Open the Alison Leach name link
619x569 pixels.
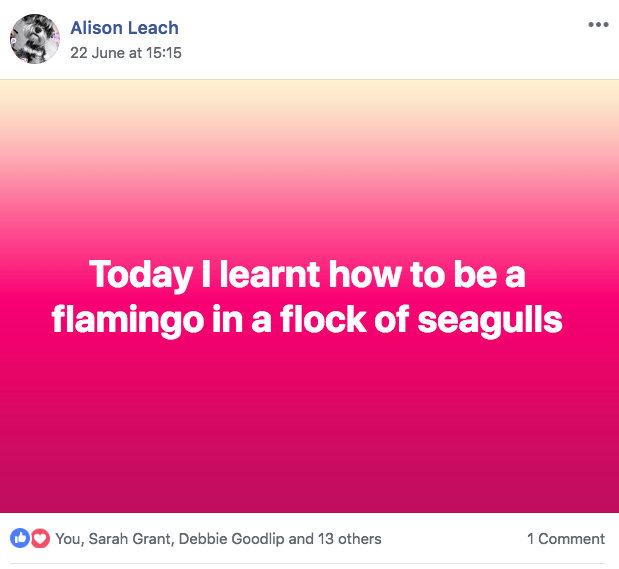pos(124,28)
